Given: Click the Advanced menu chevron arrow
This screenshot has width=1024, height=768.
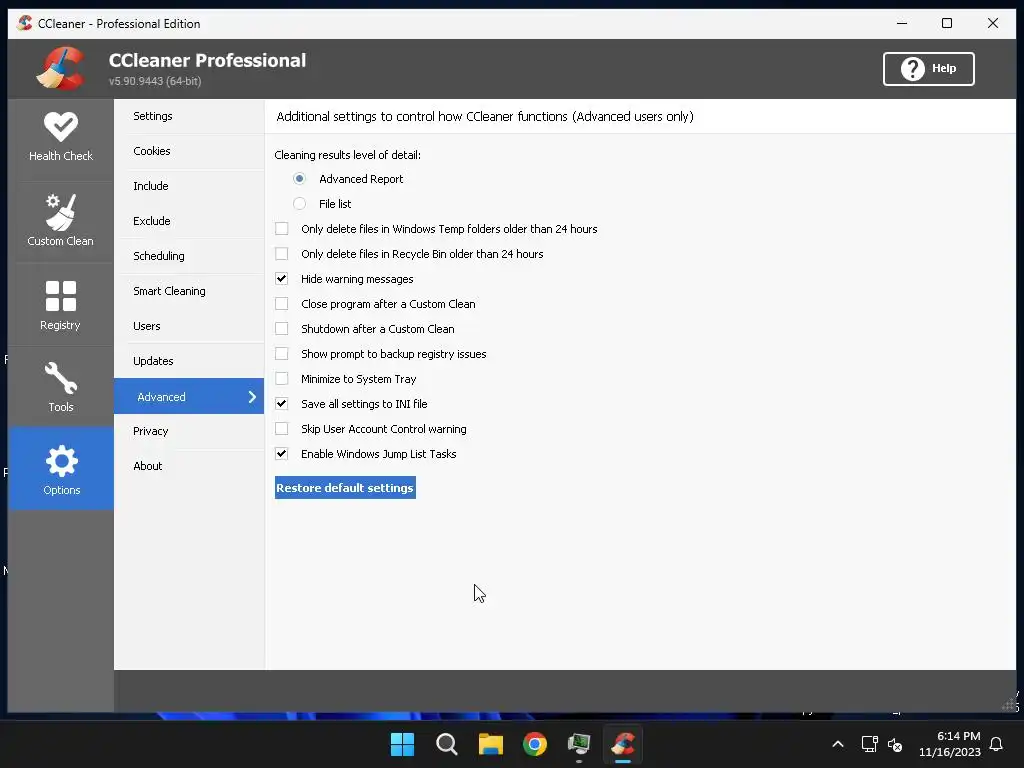Looking at the screenshot, I should pyautogui.click(x=252, y=396).
